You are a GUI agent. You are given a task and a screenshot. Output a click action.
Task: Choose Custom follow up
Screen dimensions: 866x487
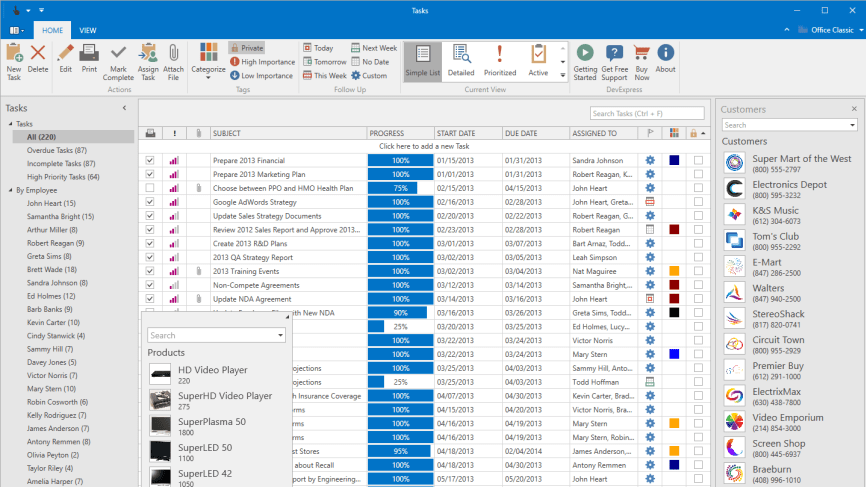coord(369,76)
